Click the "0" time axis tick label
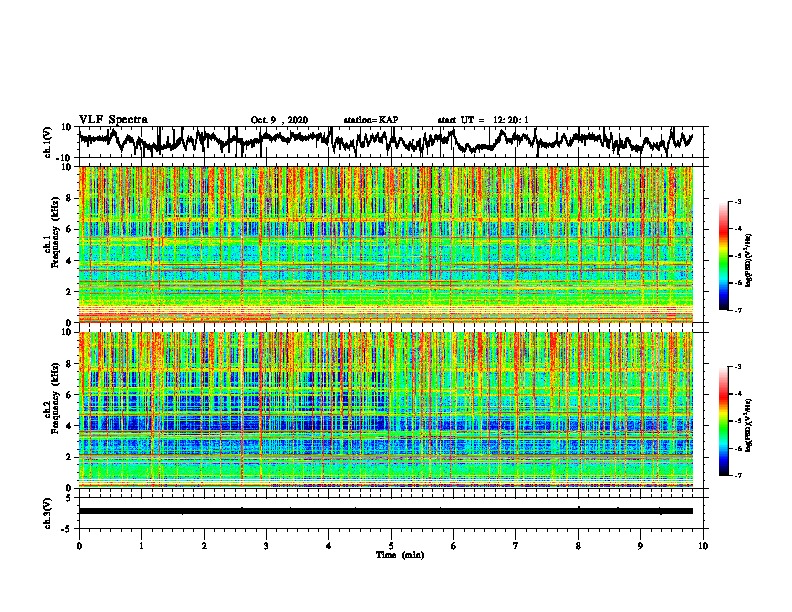Viewport: 792px width, 612px height. coord(79,546)
